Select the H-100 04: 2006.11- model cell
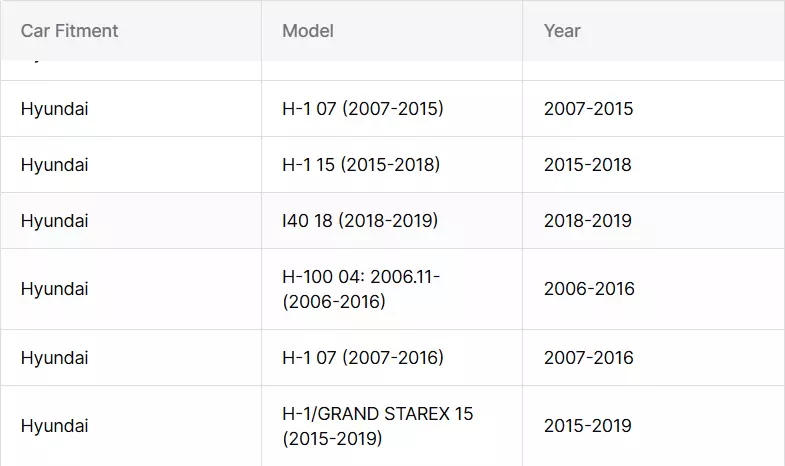785x466 pixels. (x=392, y=289)
